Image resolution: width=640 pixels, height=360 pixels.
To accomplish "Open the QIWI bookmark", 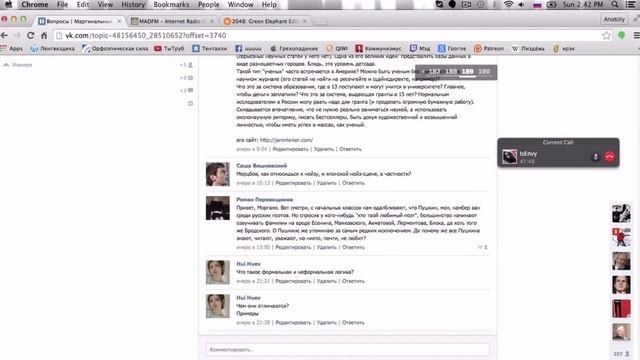I will click(x=337, y=49).
